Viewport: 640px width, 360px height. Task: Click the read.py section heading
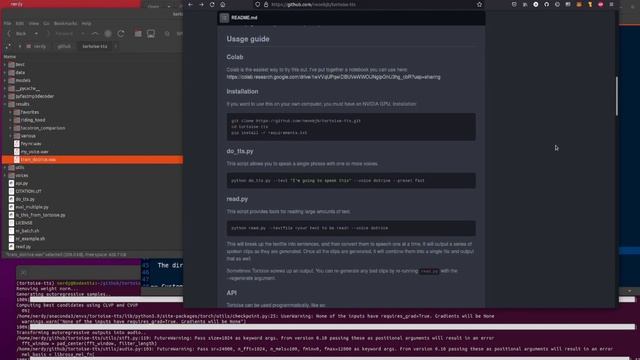pyautogui.click(x=237, y=199)
